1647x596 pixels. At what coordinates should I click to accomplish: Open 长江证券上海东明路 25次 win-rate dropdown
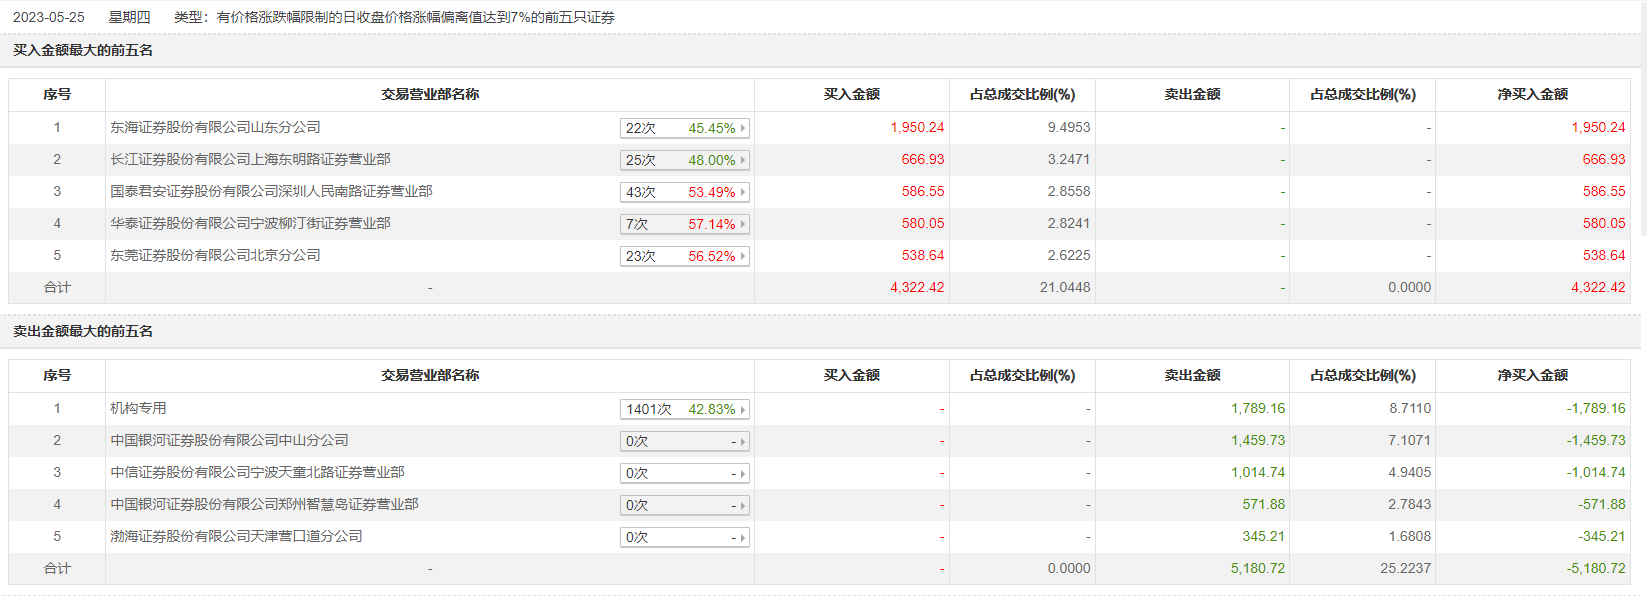point(743,160)
